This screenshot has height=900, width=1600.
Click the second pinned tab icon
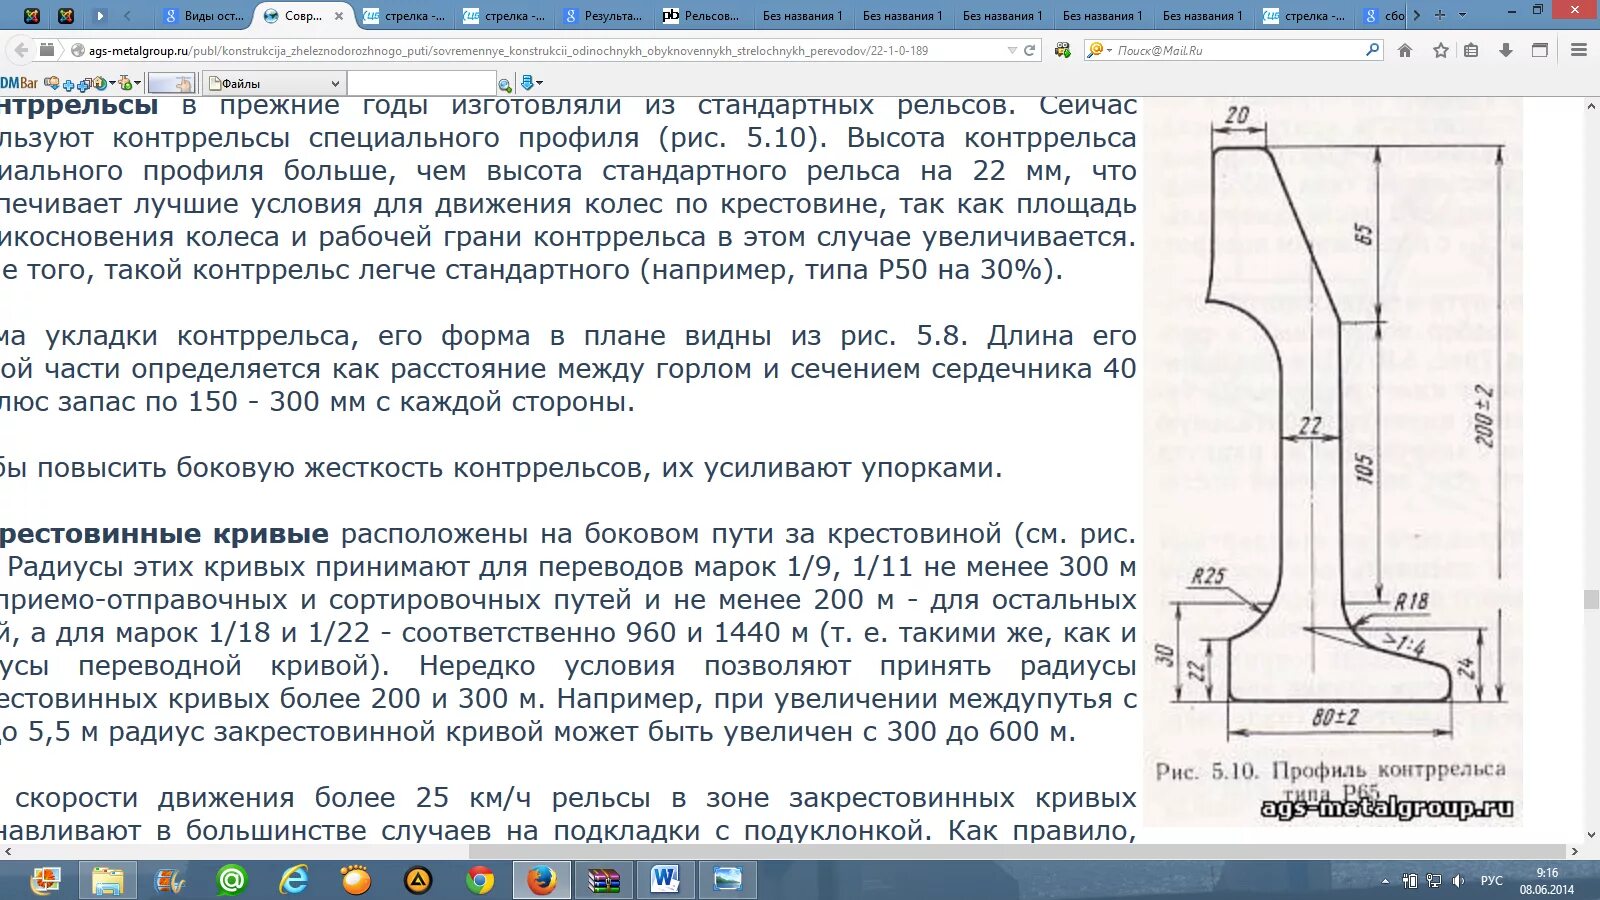(66, 15)
